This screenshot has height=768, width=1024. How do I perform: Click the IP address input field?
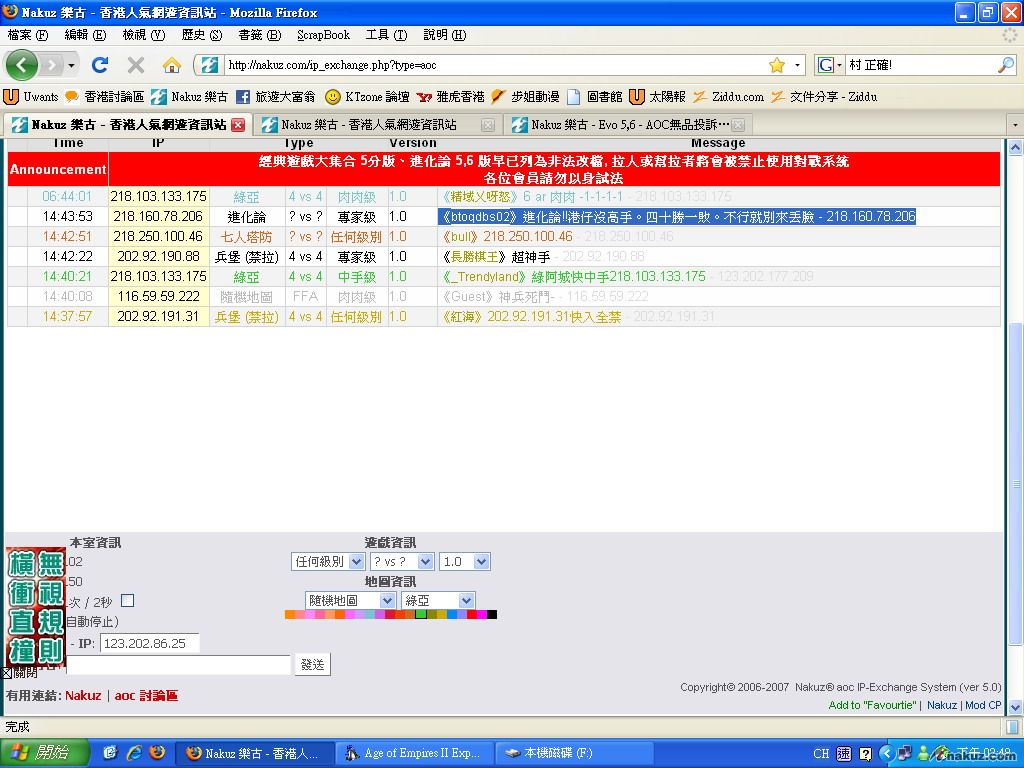pos(150,643)
